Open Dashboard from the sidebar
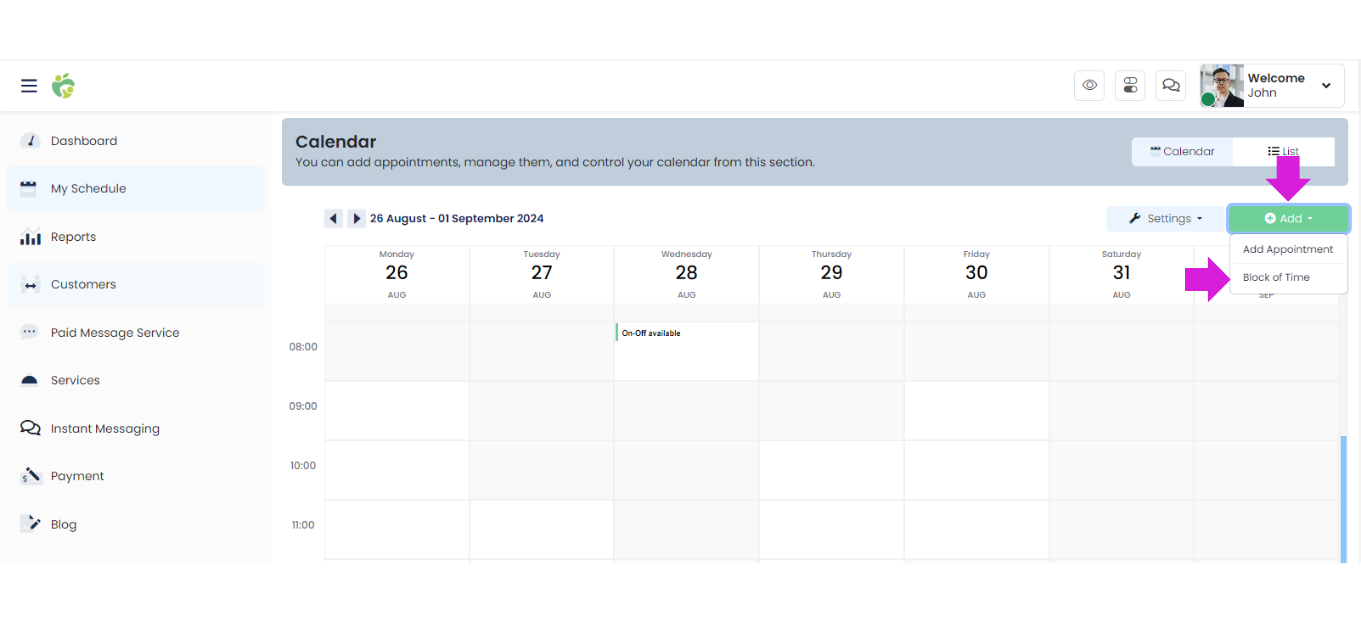This screenshot has width=1361, height=623. (136, 141)
